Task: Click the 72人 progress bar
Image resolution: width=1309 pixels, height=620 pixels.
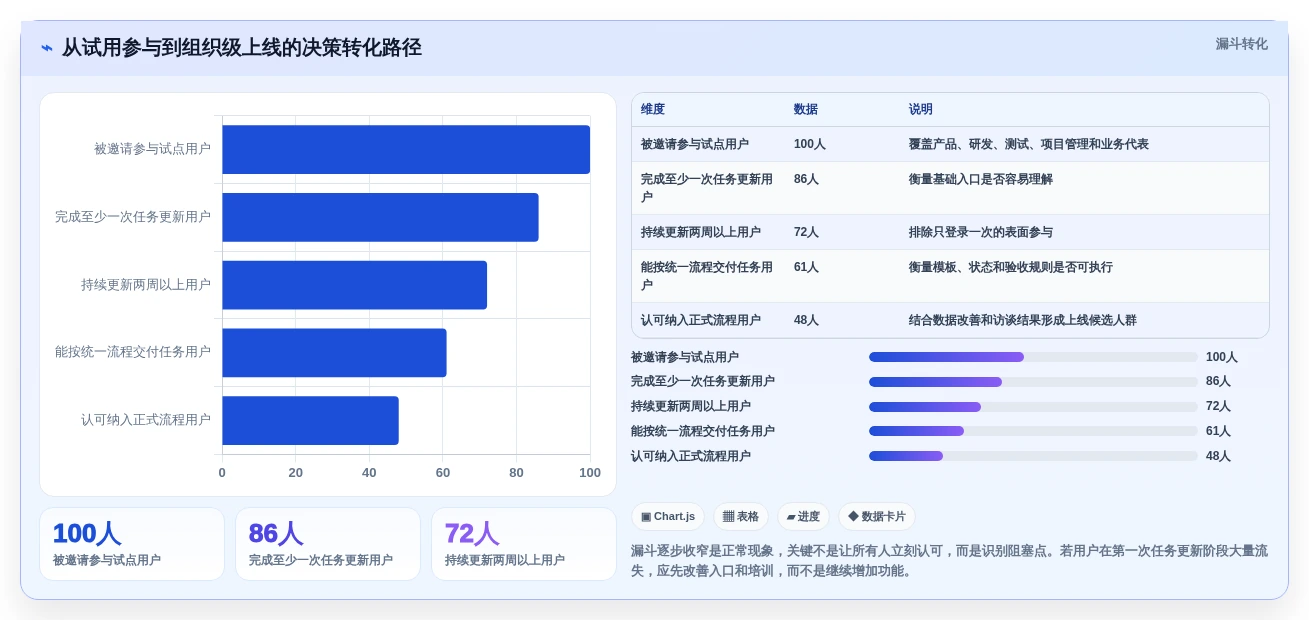Action: (x=1033, y=407)
